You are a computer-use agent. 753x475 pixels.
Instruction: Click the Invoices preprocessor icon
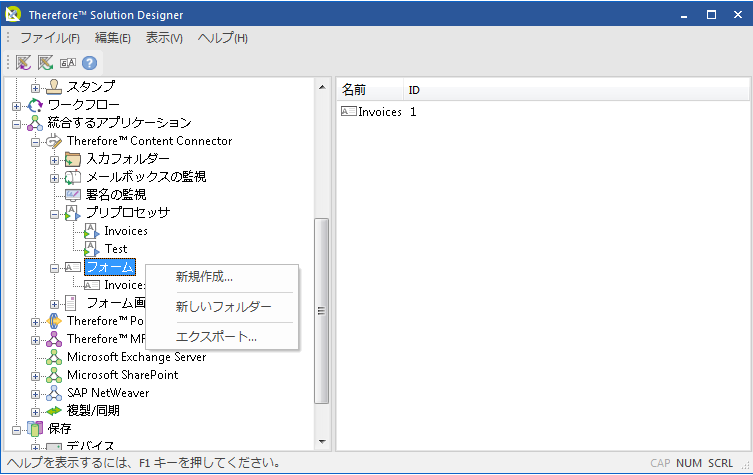pos(91,231)
